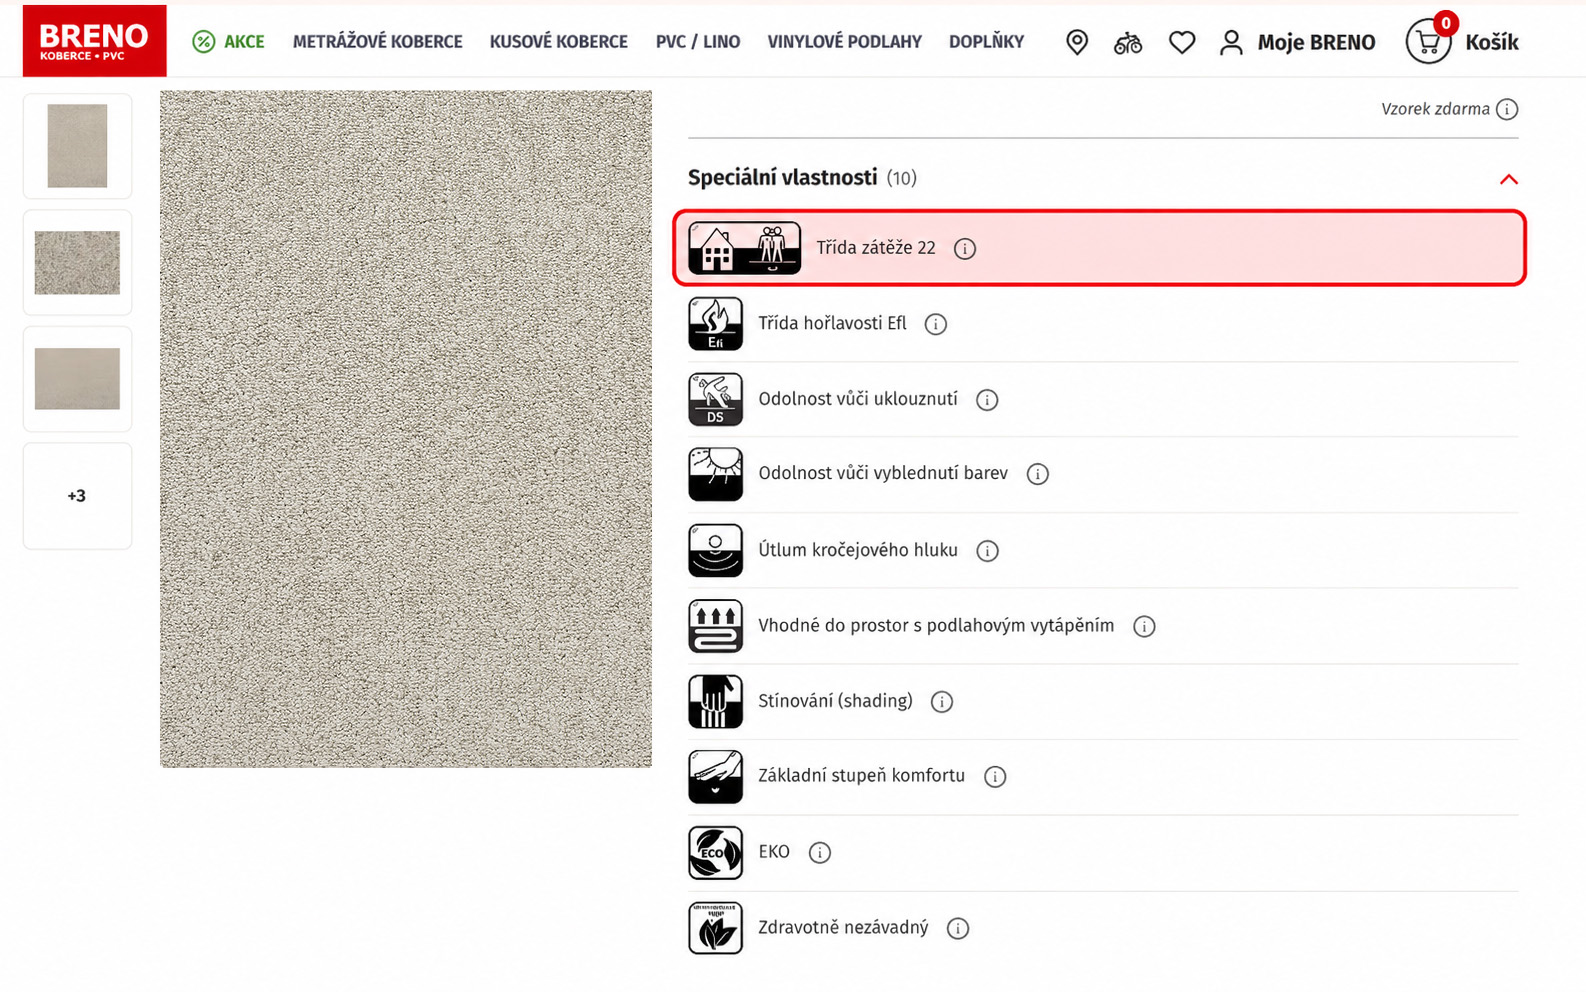
Task: Show info for Odolnost vůči vyblednutí barev
Action: point(1038,474)
